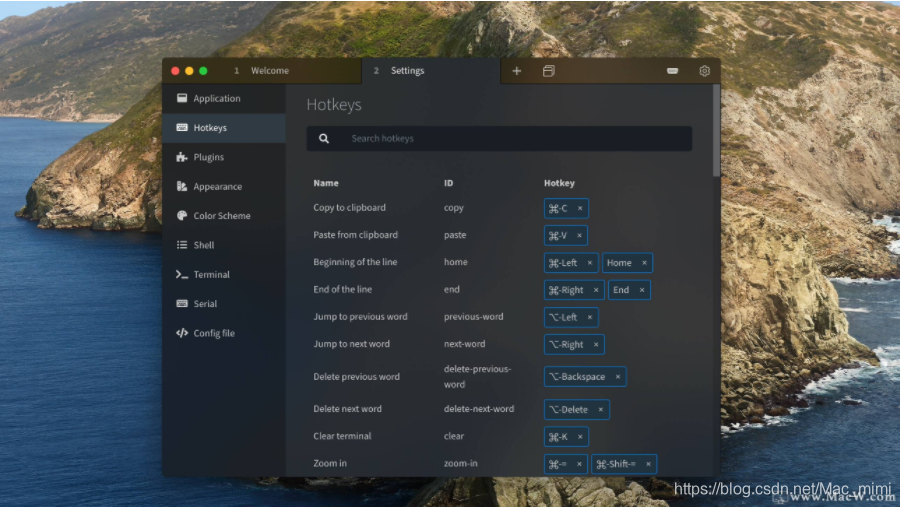
Task: Click the "Jump to next word" row name
Action: (x=351, y=344)
